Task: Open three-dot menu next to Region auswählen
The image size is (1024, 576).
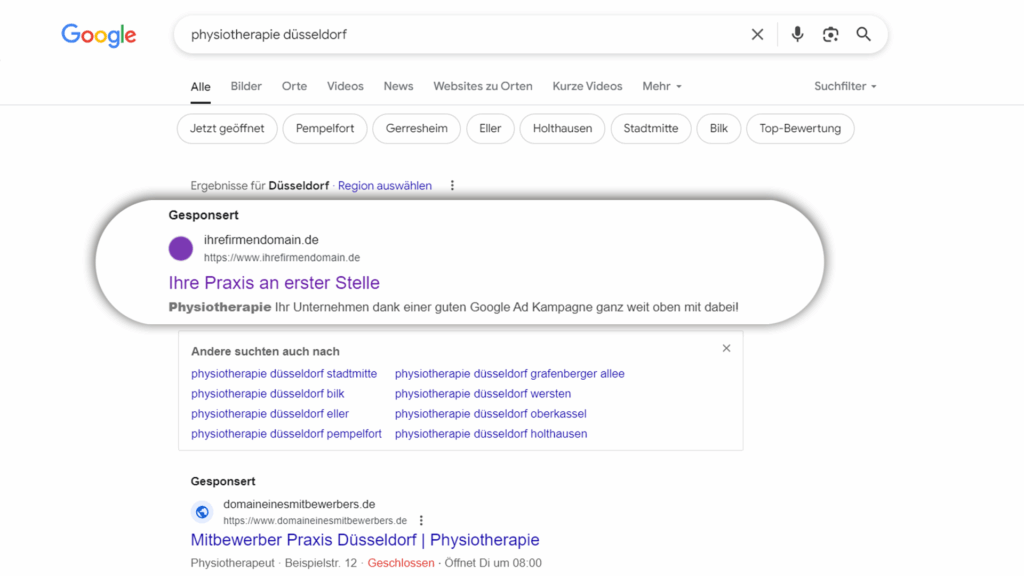Action: [x=452, y=186]
